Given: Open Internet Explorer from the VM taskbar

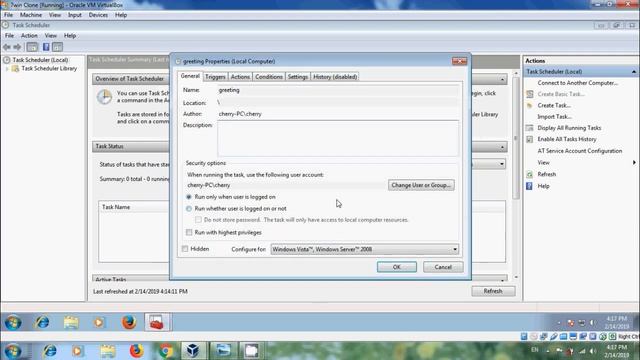Looking at the screenshot, I should click(42, 322).
